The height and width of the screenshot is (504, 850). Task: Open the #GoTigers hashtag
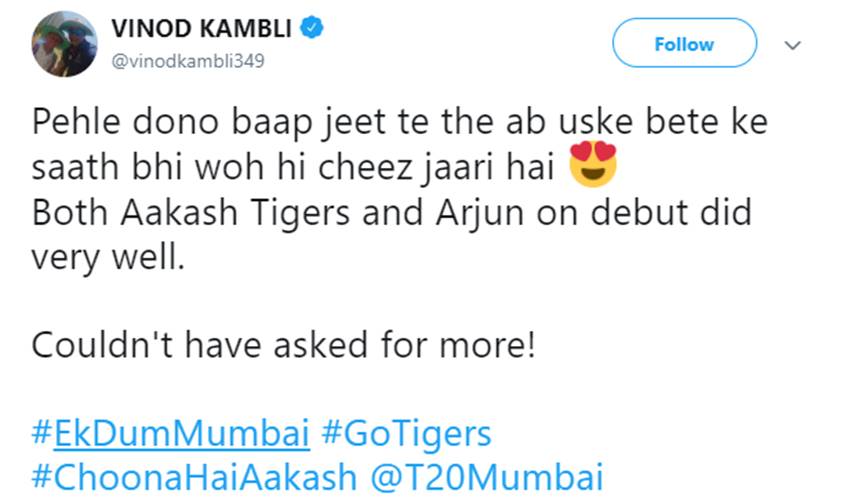(x=406, y=434)
